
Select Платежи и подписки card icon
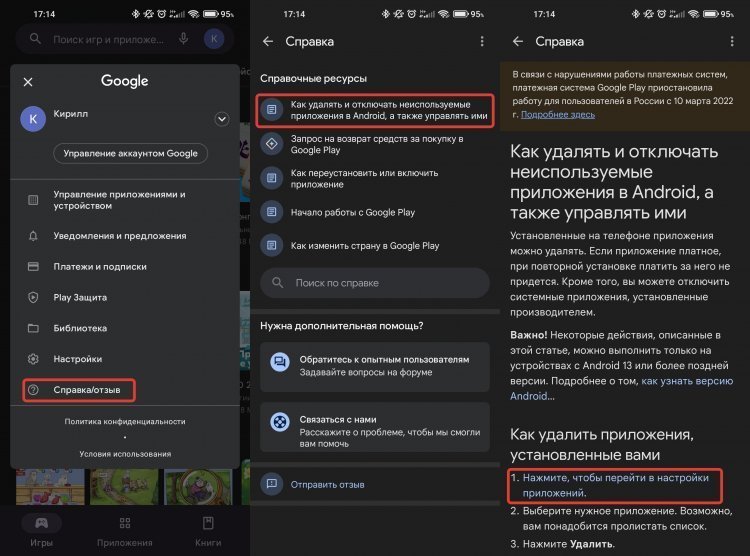(33, 267)
